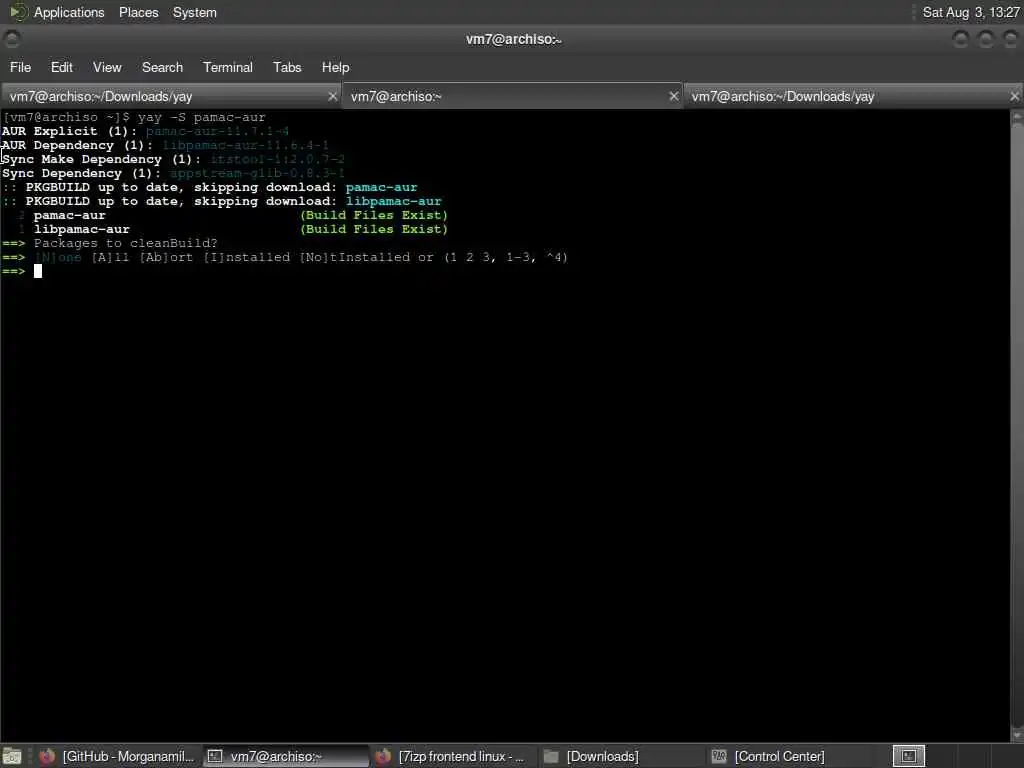Click the clock showing Sat Aug 3, 13:27

[970, 12]
